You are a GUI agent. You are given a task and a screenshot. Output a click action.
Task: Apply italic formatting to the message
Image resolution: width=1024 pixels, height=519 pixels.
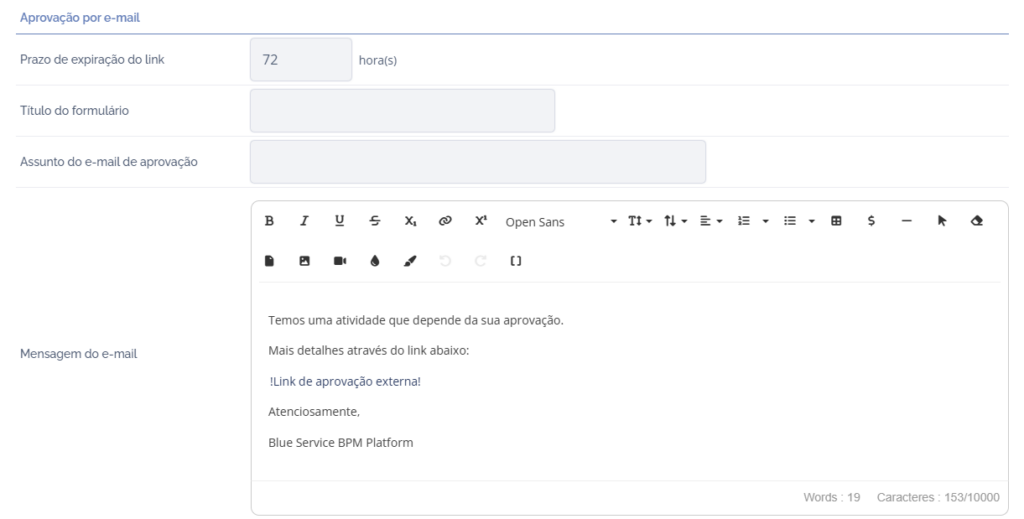tap(304, 222)
